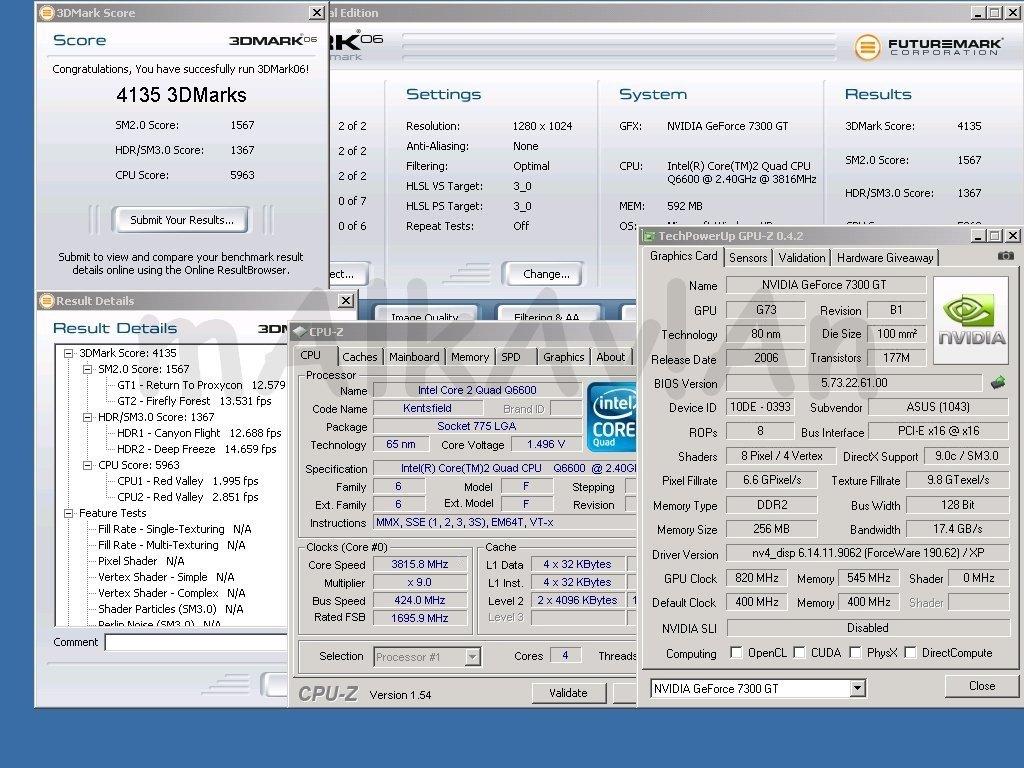Collapse the 3DMark Score: 4135 tree node
1024x768 pixels.
(68, 353)
